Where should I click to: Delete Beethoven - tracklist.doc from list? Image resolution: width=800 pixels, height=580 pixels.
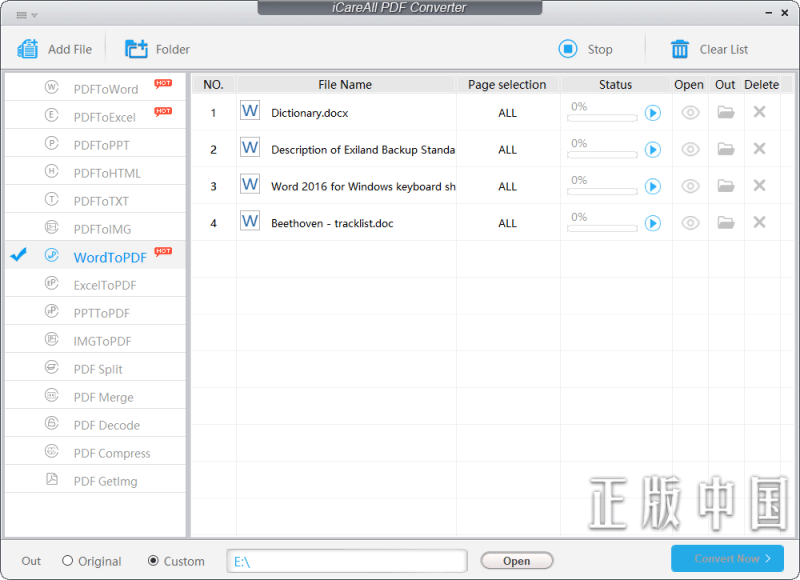[759, 221]
